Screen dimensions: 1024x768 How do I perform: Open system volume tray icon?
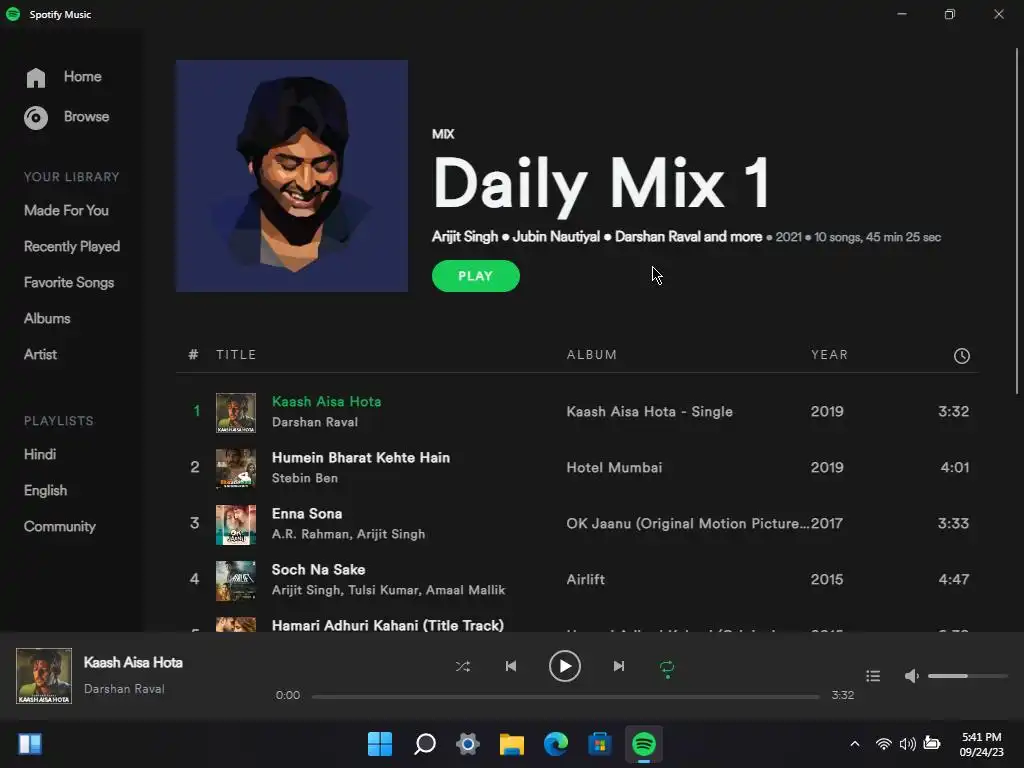[x=907, y=744]
